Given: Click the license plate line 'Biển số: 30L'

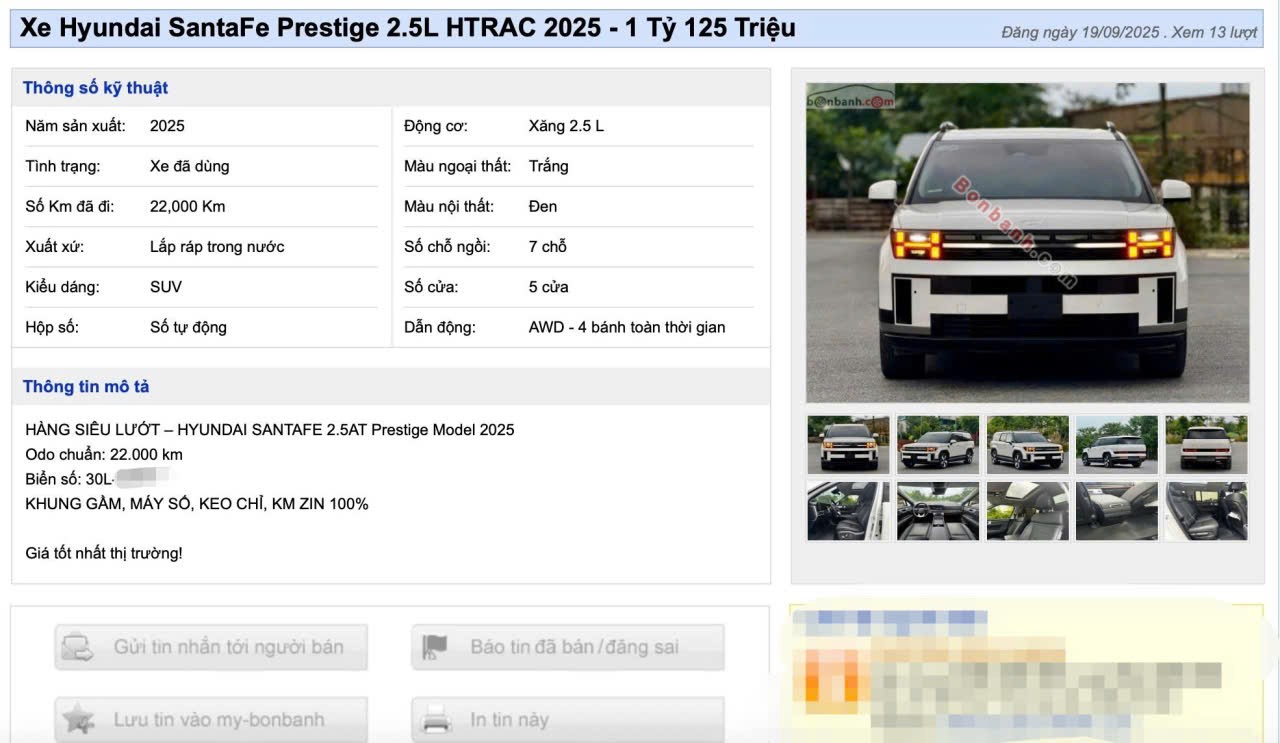Looking at the screenshot, I should pyautogui.click(x=70, y=479).
